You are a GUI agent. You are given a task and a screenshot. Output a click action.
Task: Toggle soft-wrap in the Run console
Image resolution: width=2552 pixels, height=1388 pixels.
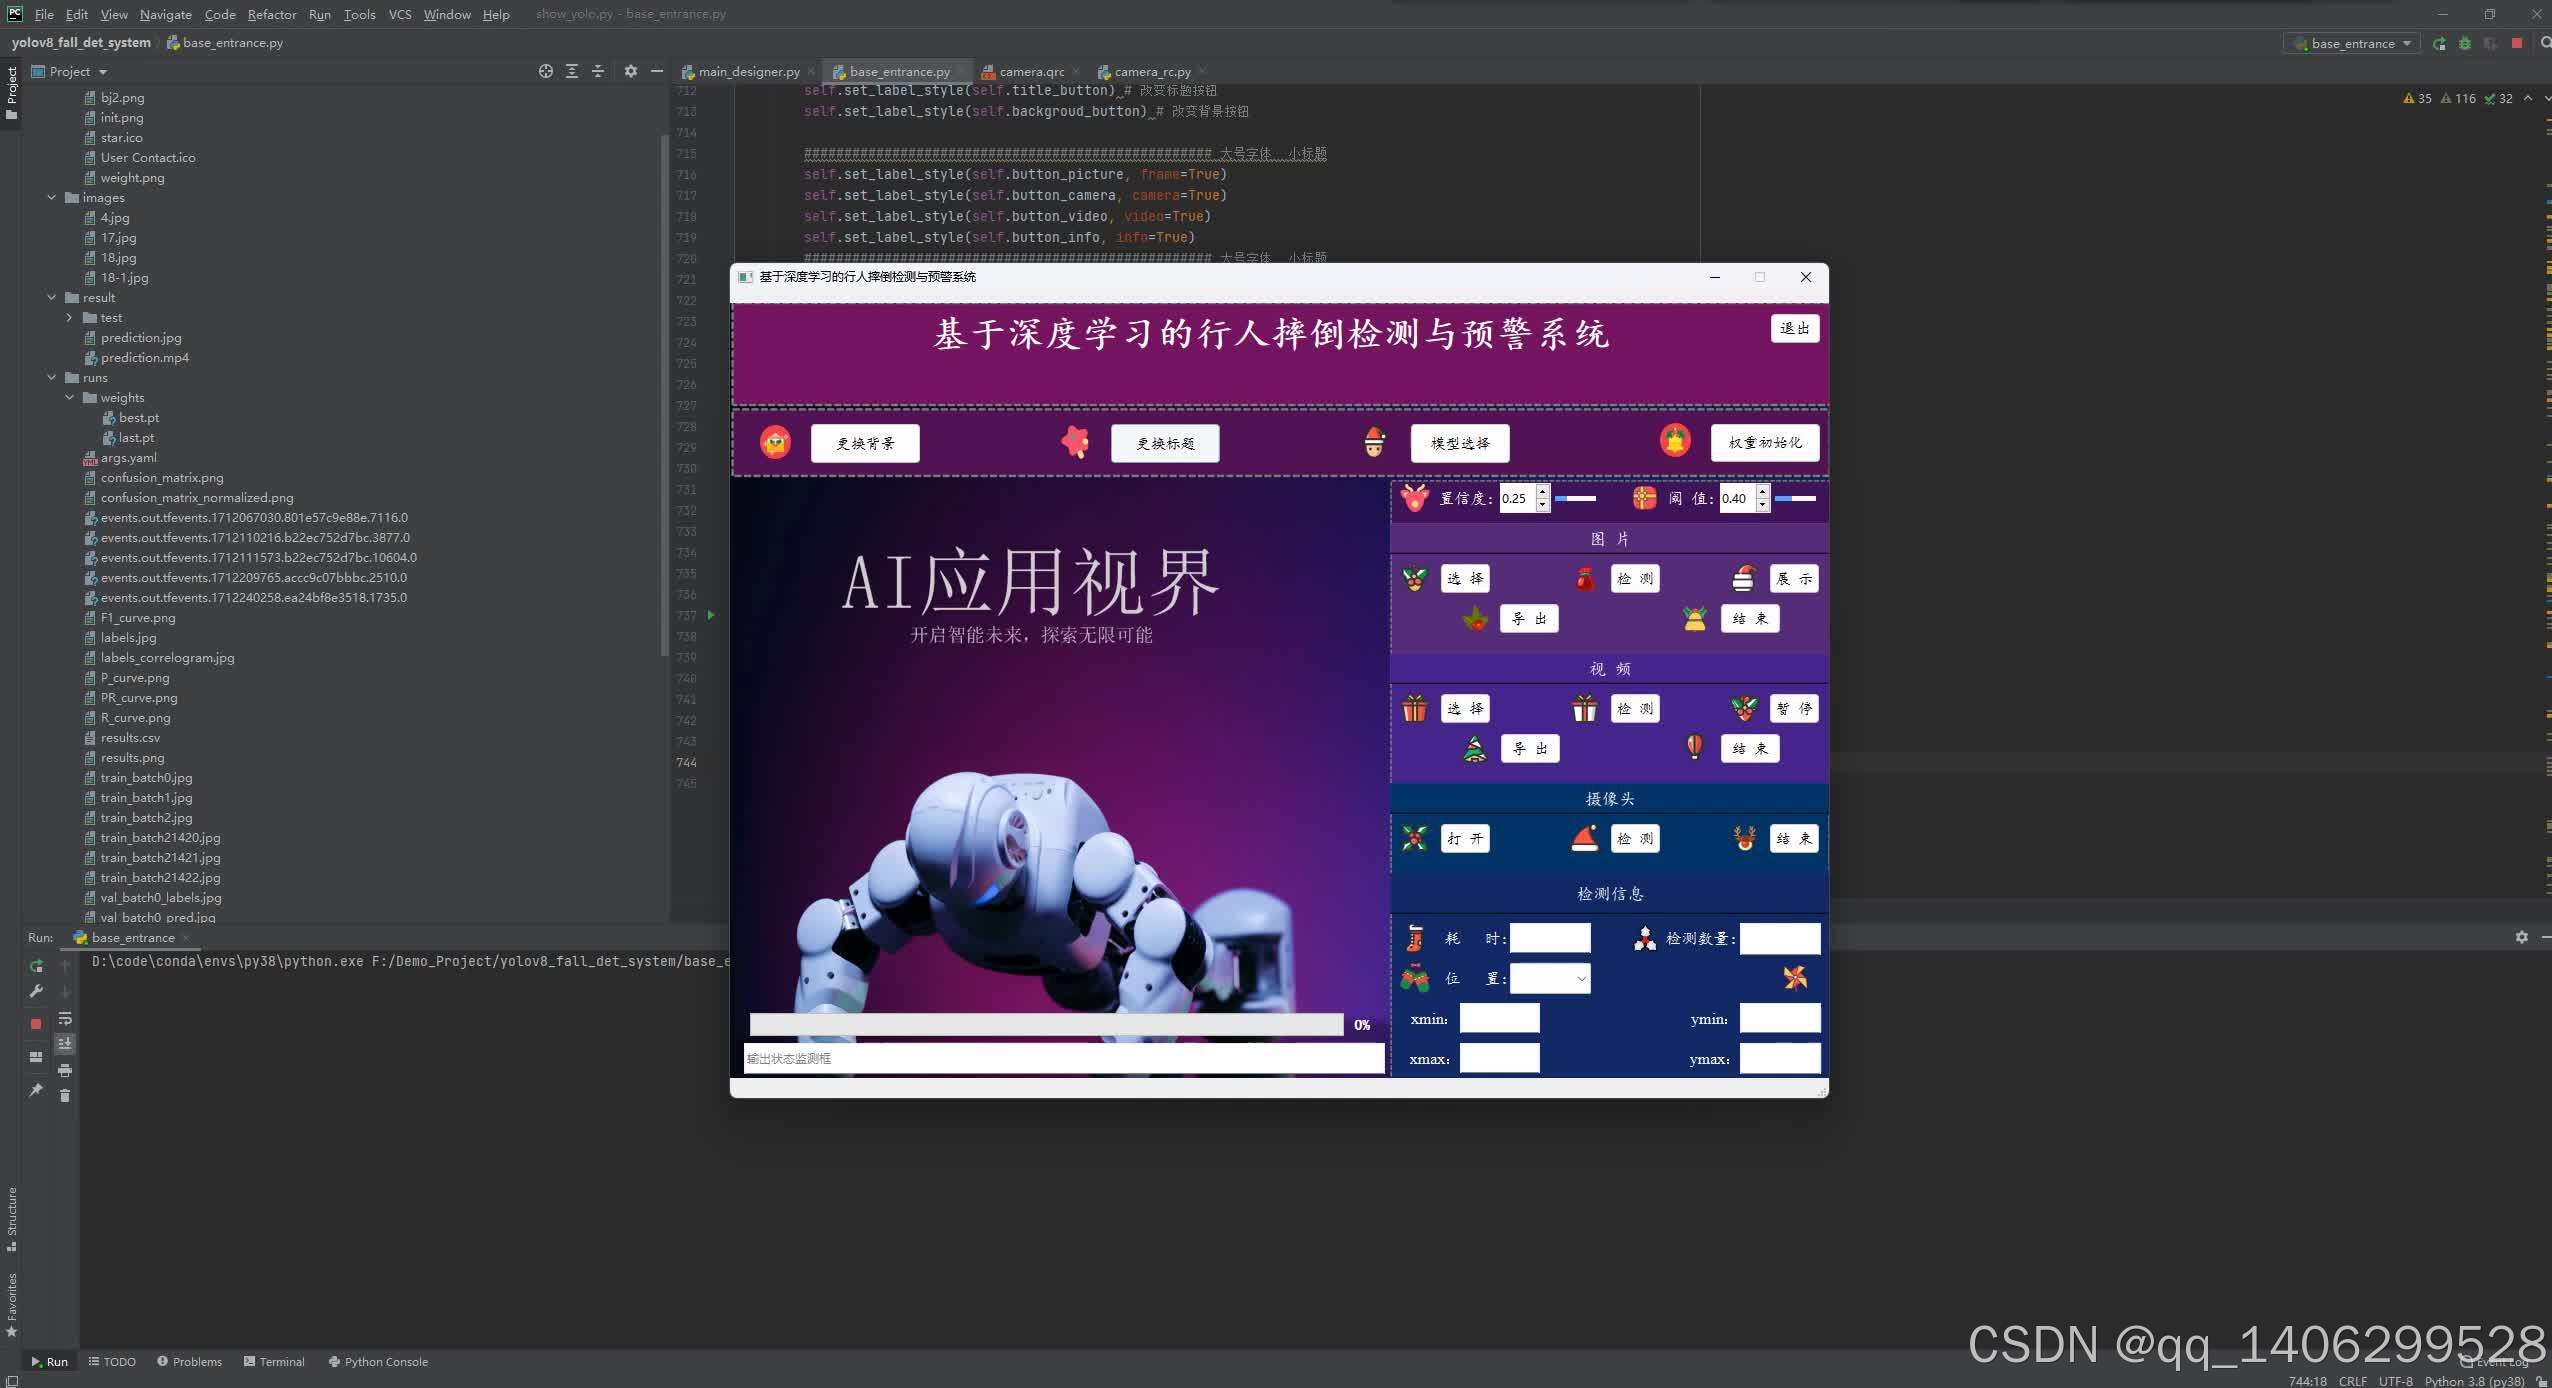[x=65, y=1019]
